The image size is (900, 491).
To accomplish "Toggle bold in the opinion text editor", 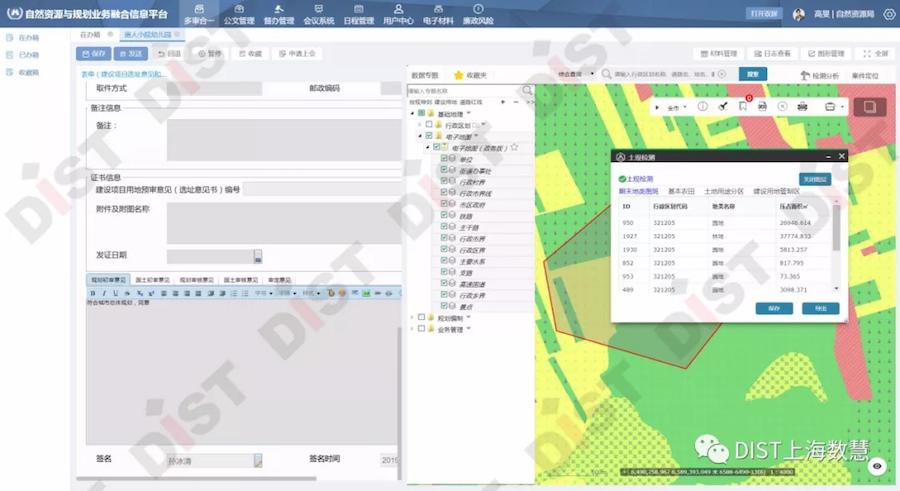I will coord(93,293).
